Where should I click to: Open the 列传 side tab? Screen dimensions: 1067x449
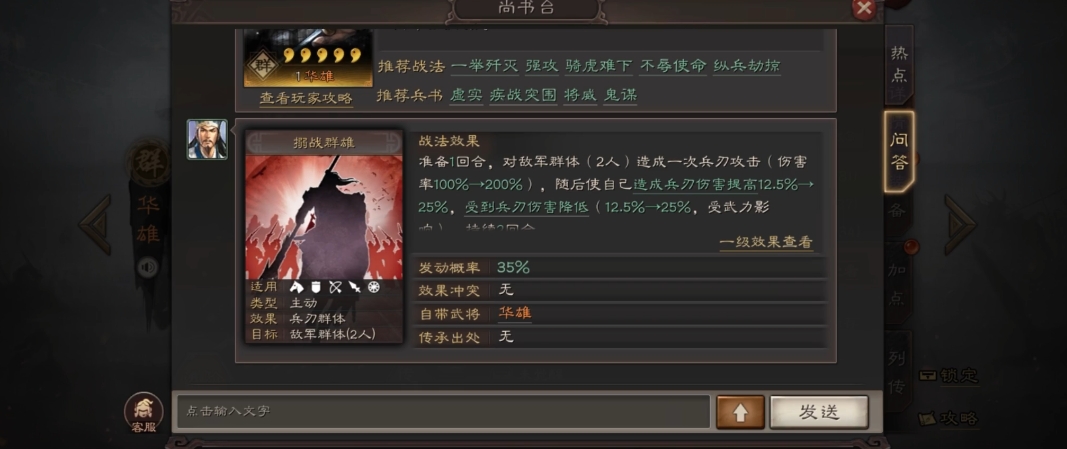click(x=898, y=371)
